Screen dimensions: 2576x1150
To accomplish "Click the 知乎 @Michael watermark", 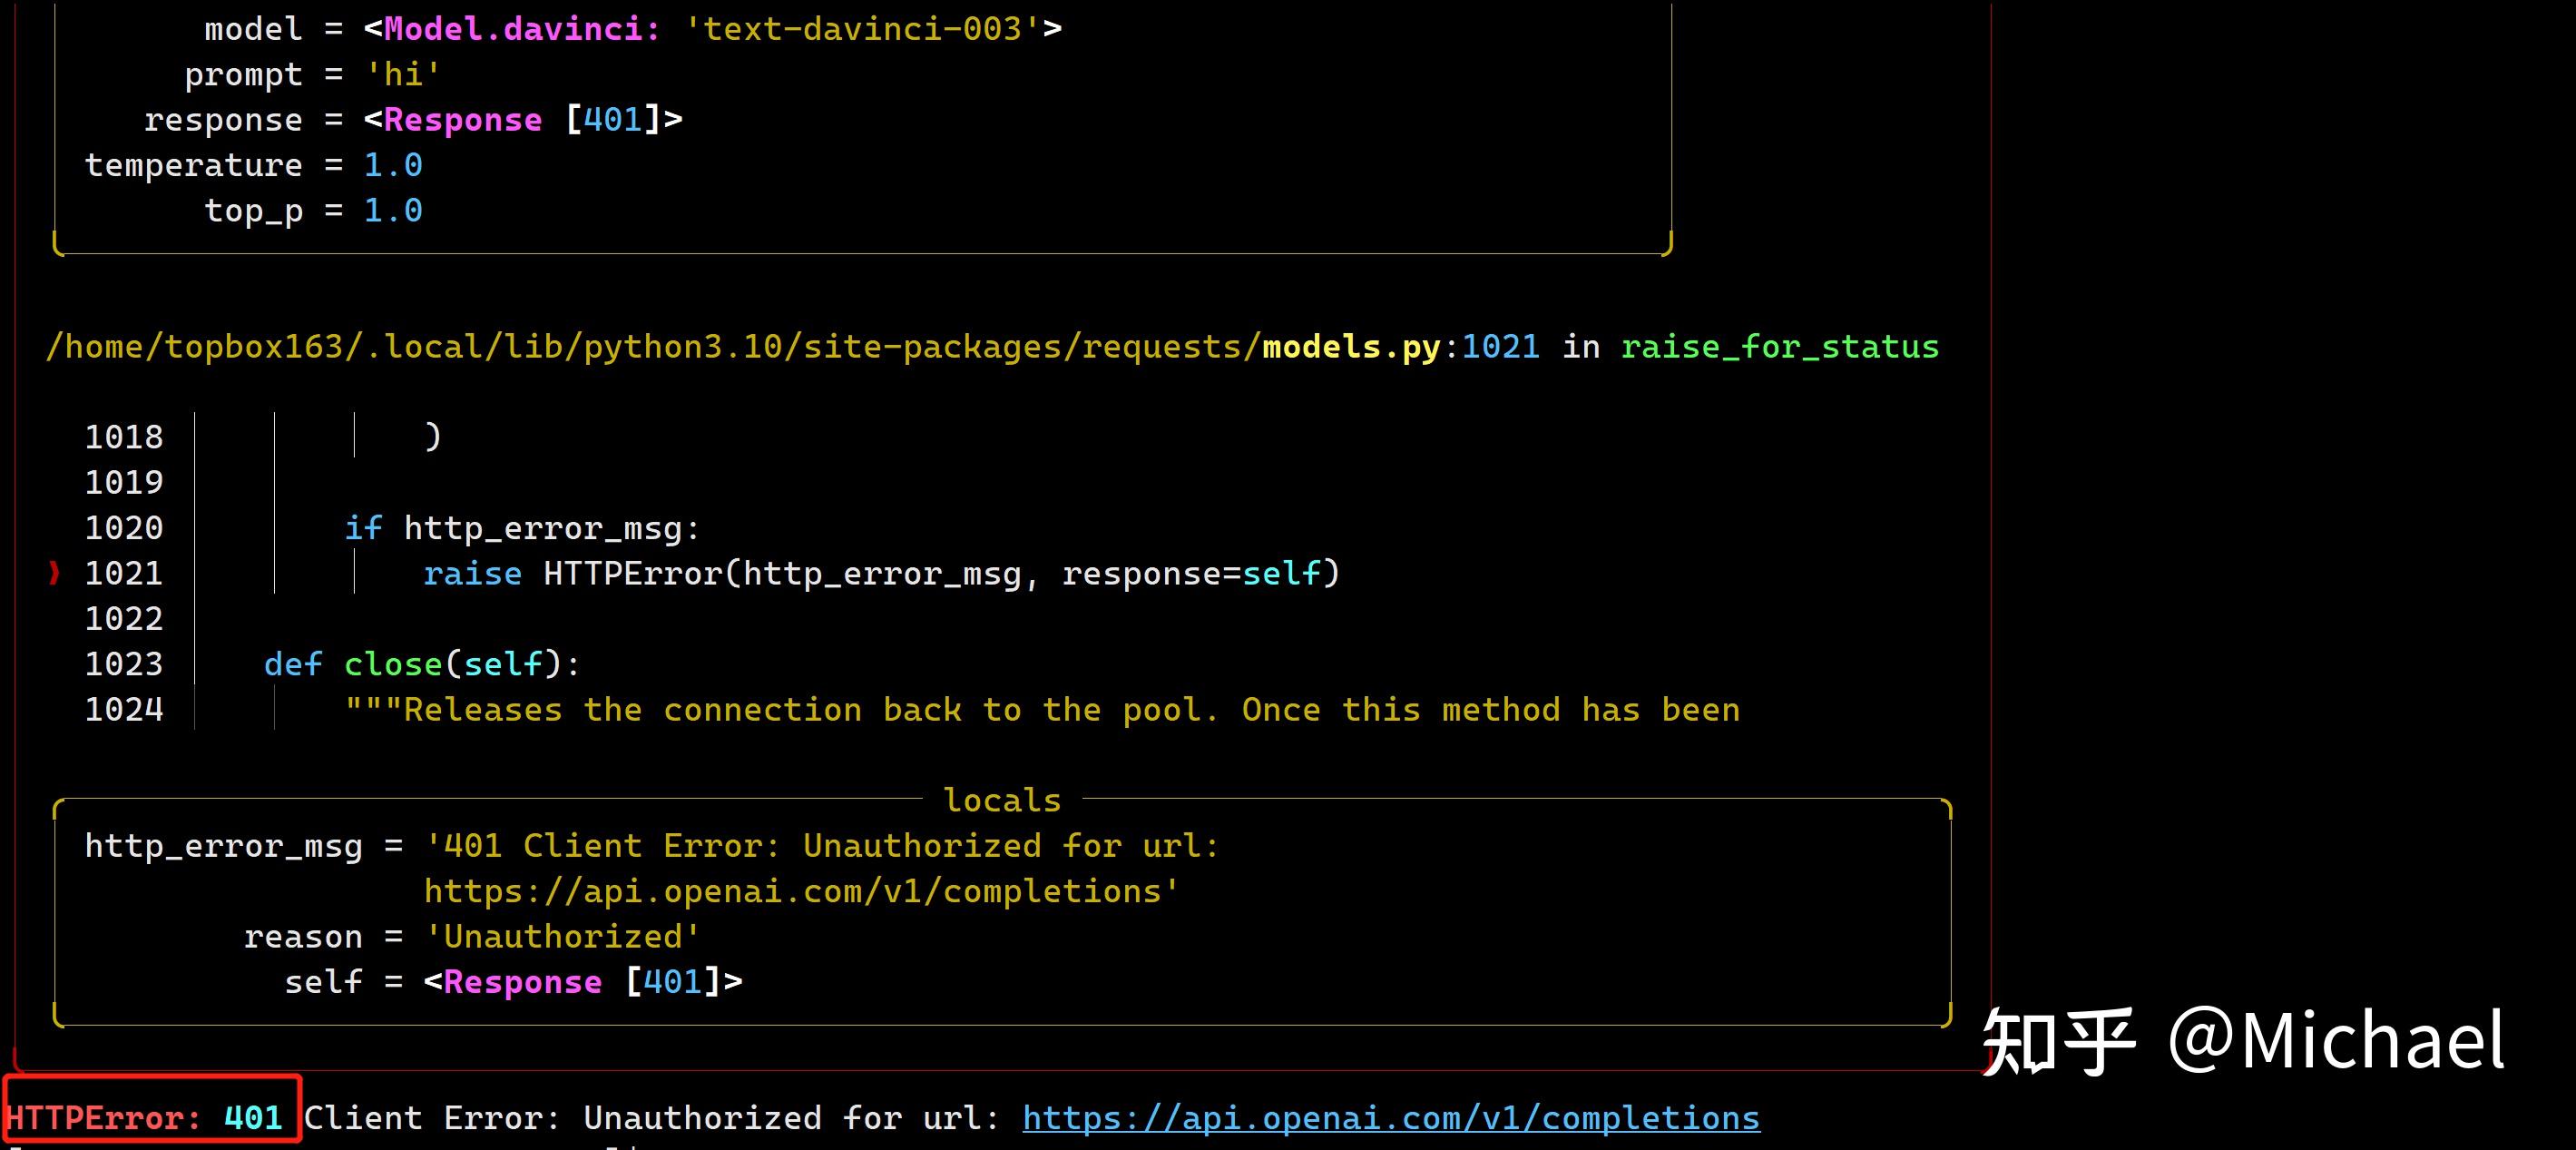I will coord(2242,1041).
